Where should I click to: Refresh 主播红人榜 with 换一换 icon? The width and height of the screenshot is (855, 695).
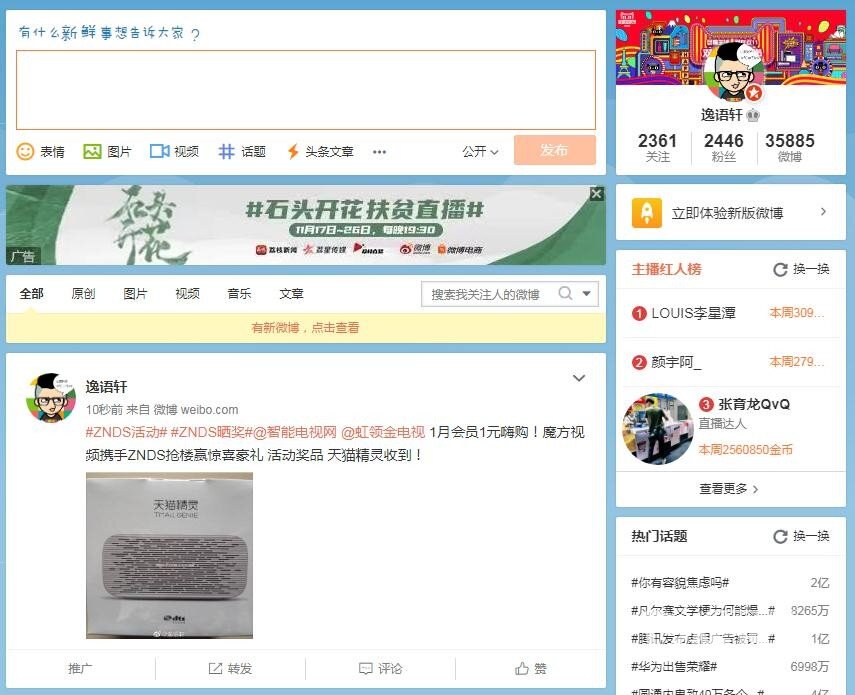point(780,269)
